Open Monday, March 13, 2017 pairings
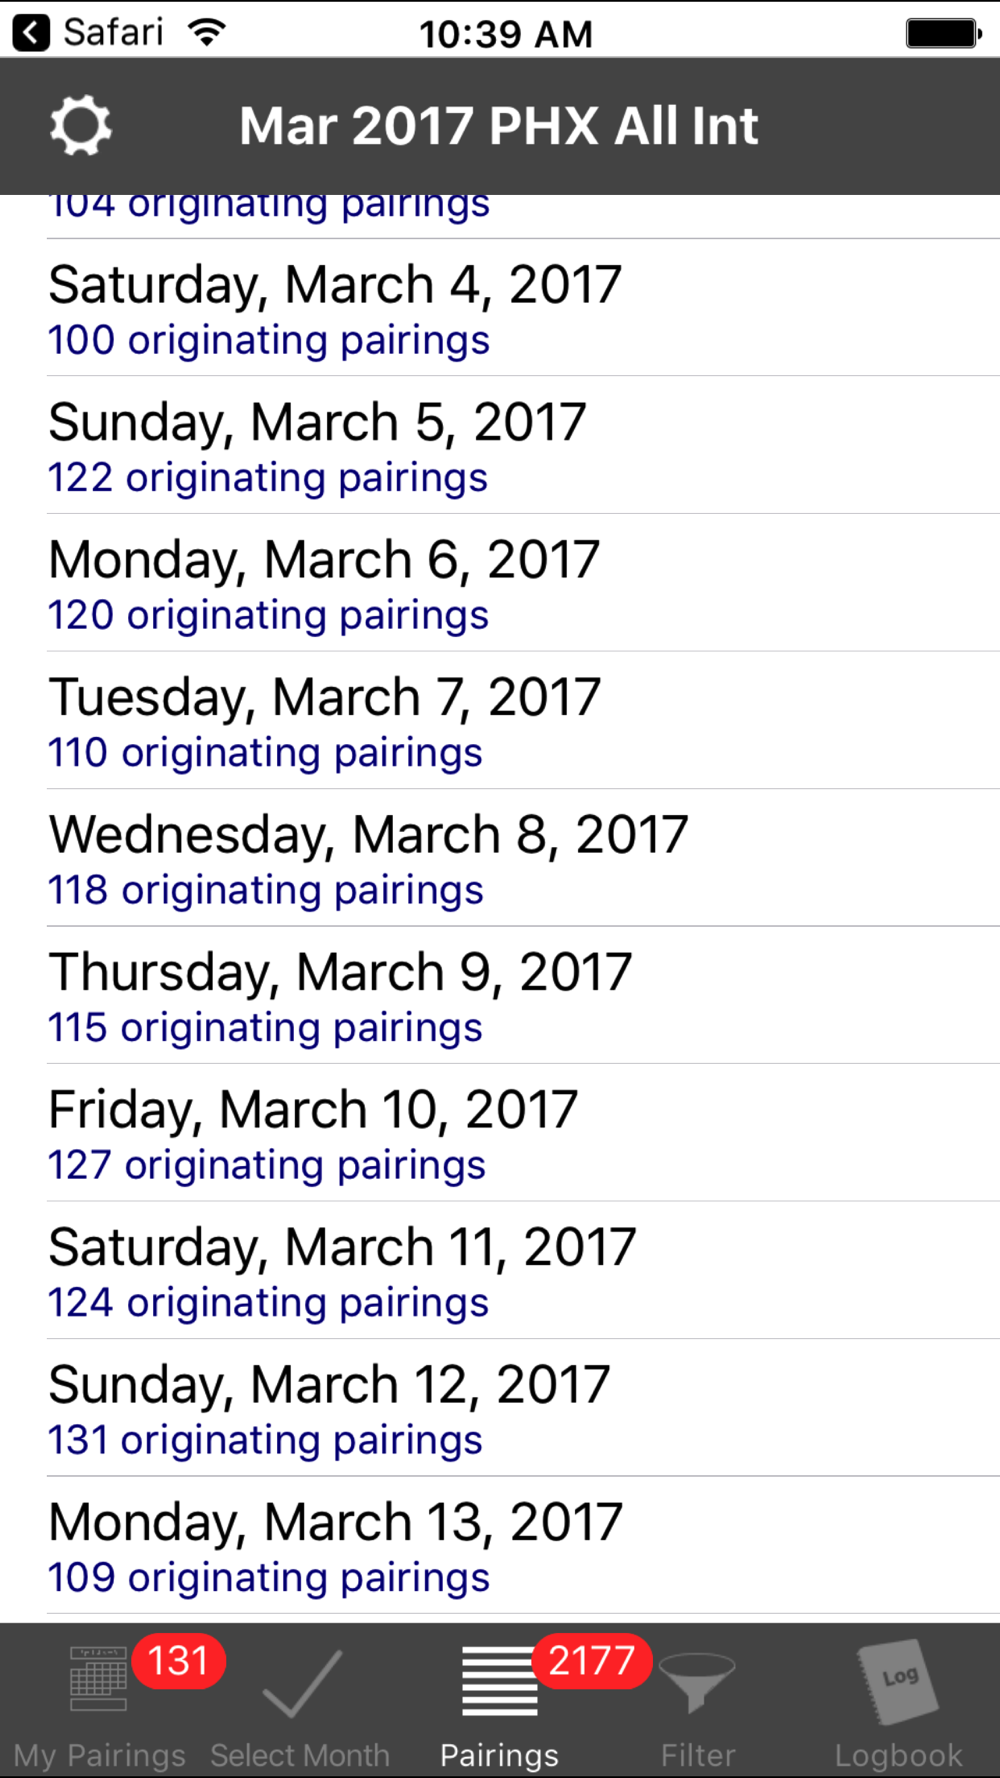The image size is (1000, 1778). pyautogui.click(x=523, y=1546)
